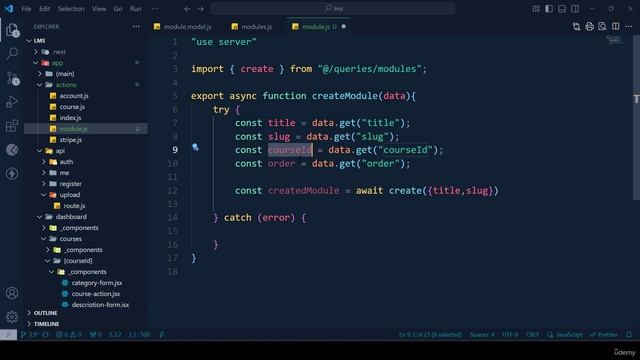Screen dimensions: 640x360
Task: Open the Go menu
Action: [118, 9]
